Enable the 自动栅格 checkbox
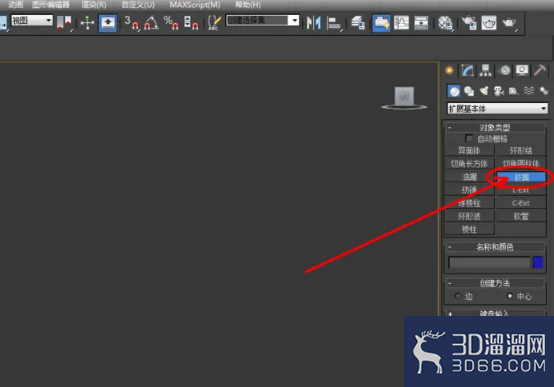This screenshot has width=554, height=387. (x=469, y=138)
